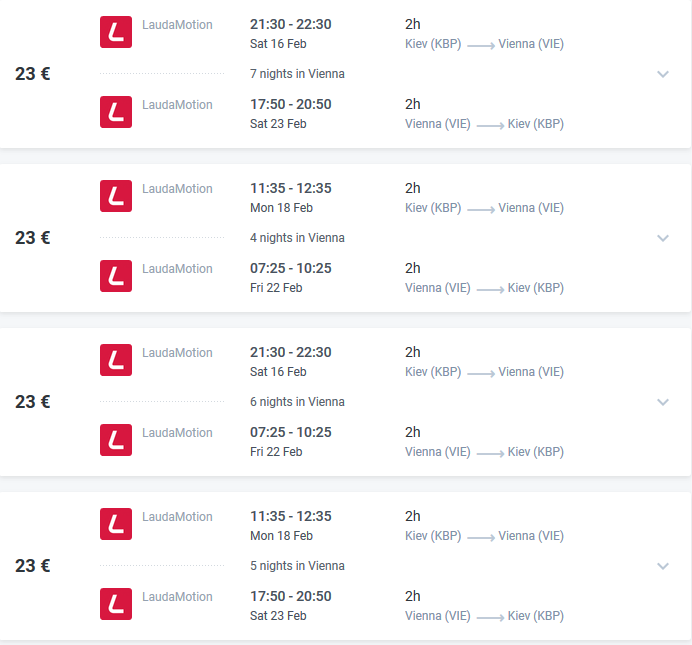Click LaudaMotion logo for outbound flight in 6-night trip
The image size is (692, 645).
click(x=116, y=360)
